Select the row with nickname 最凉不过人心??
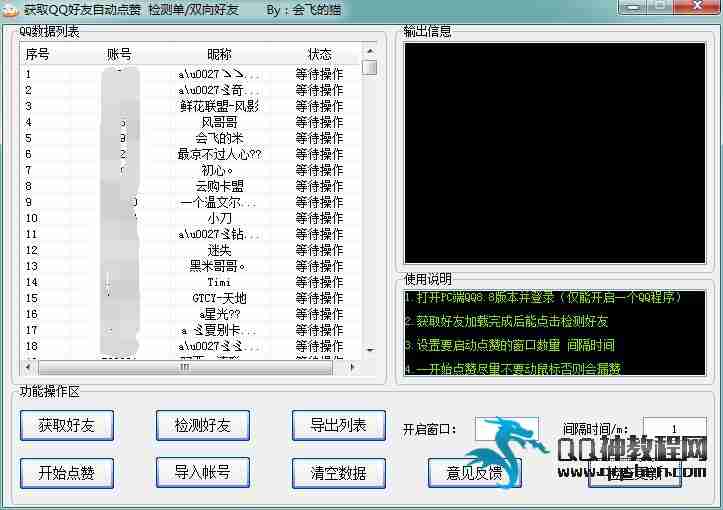The width and height of the screenshot is (723, 510). pyautogui.click(x=191, y=154)
